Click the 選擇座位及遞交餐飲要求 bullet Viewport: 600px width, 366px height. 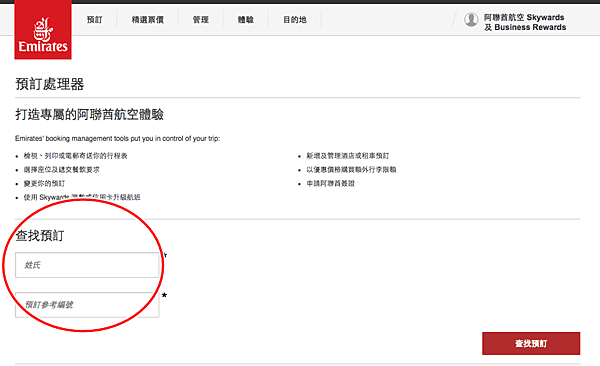point(62,170)
